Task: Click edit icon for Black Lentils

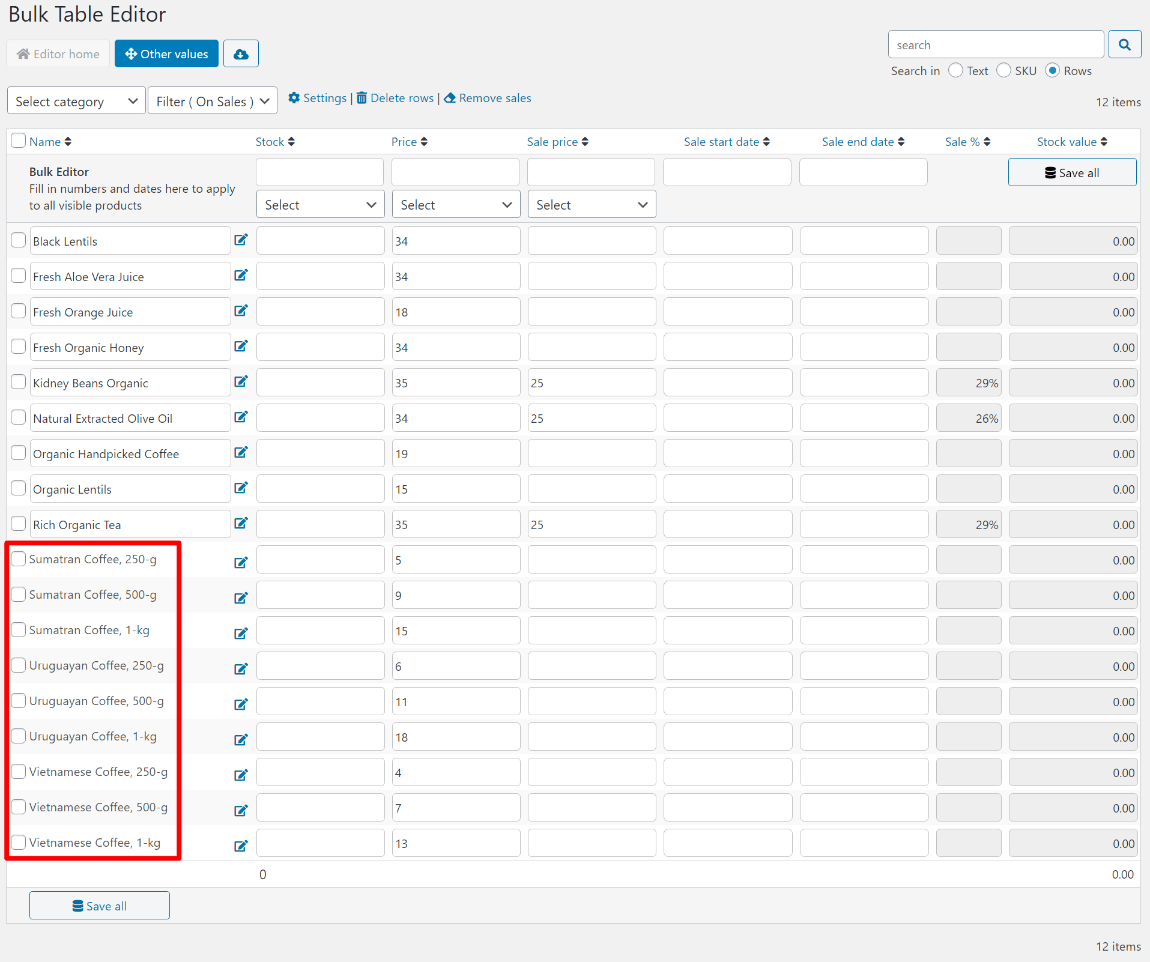Action: coord(241,240)
